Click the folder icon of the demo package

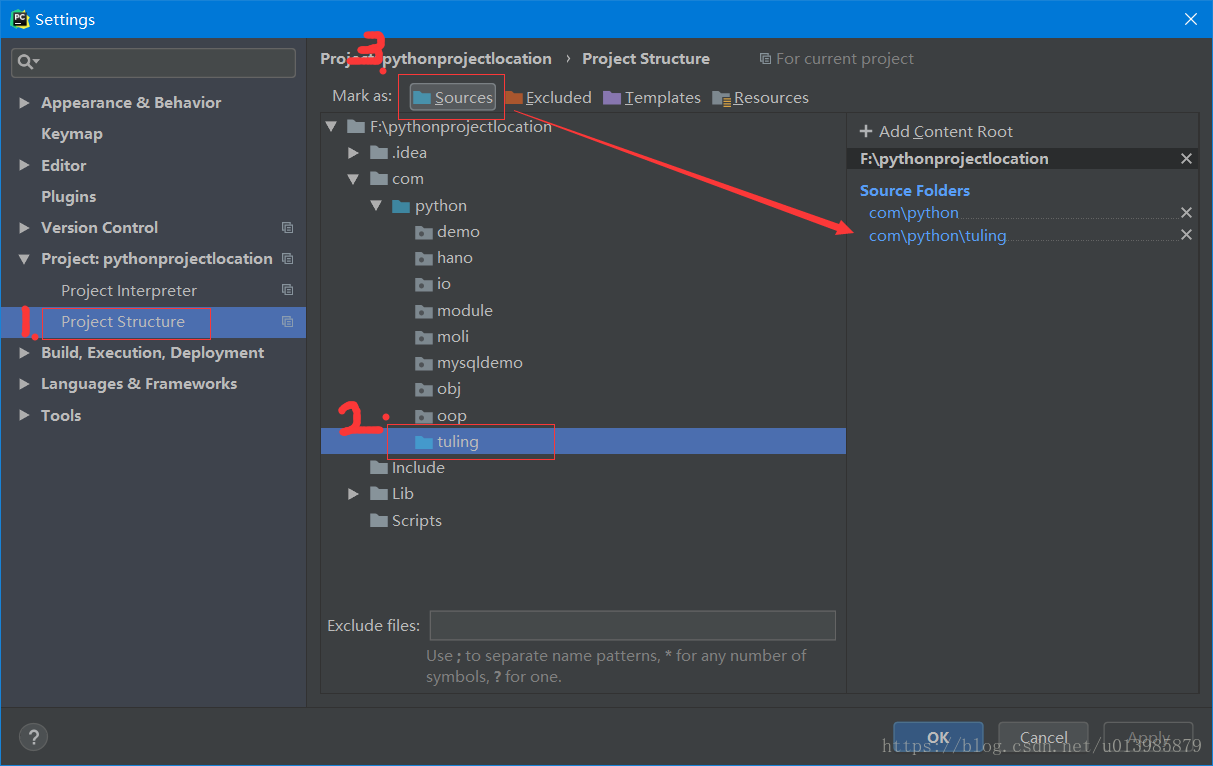pyautogui.click(x=423, y=232)
